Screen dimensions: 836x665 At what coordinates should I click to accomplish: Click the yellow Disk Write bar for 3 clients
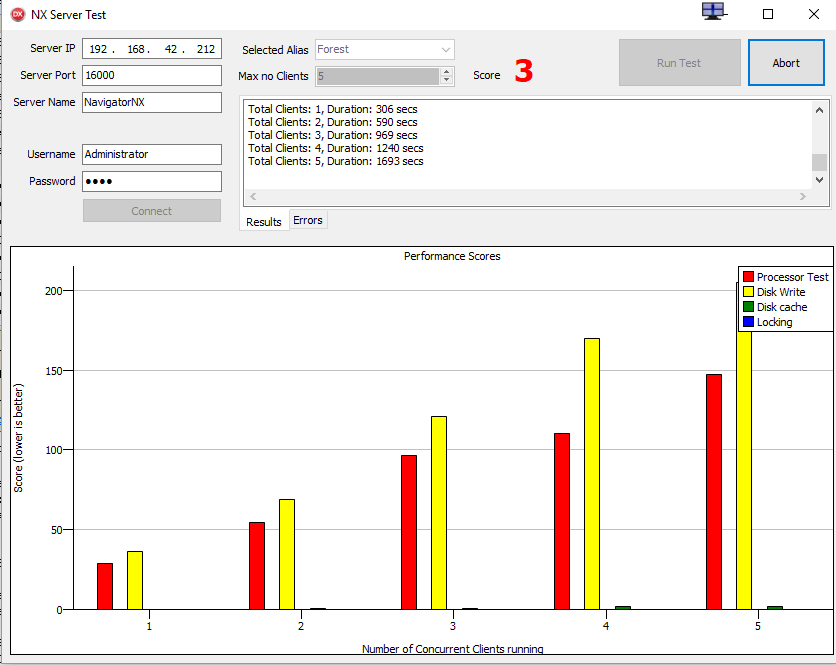439,512
